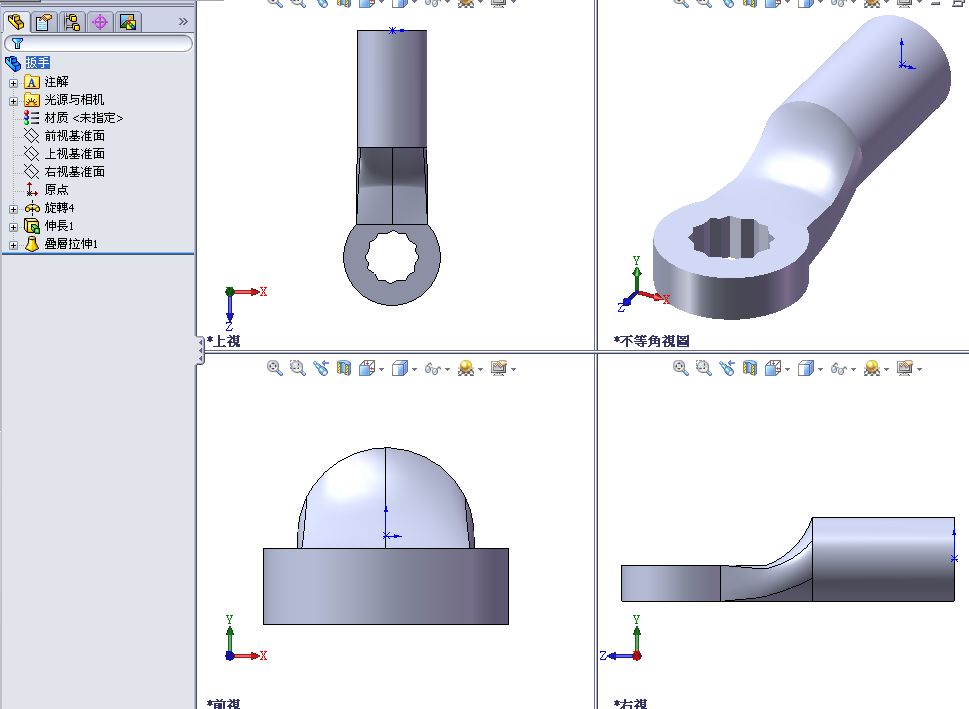Open Display Style dropdown arrow in front viewport
Viewport: 969px width, 709px height.
[x=414, y=370]
